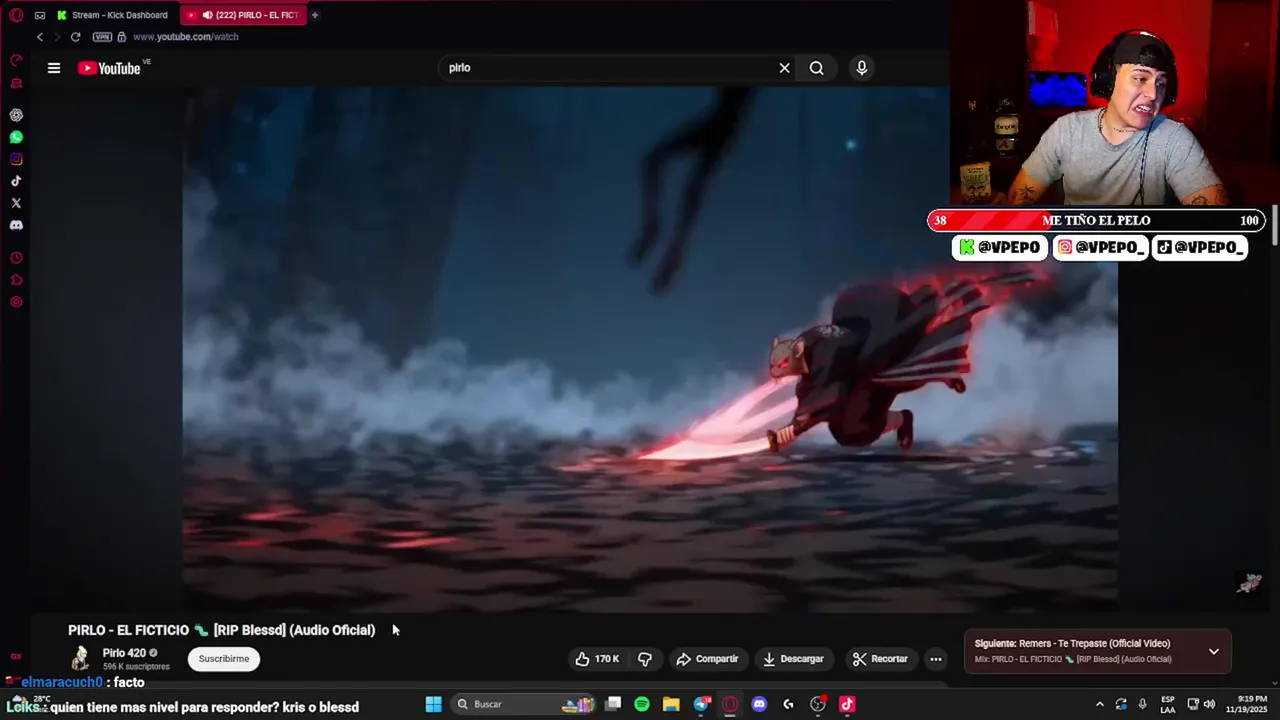Image resolution: width=1280 pixels, height=720 pixels.
Task: Click the PIRLO - EL FICTICIO video title
Action: coord(222,630)
